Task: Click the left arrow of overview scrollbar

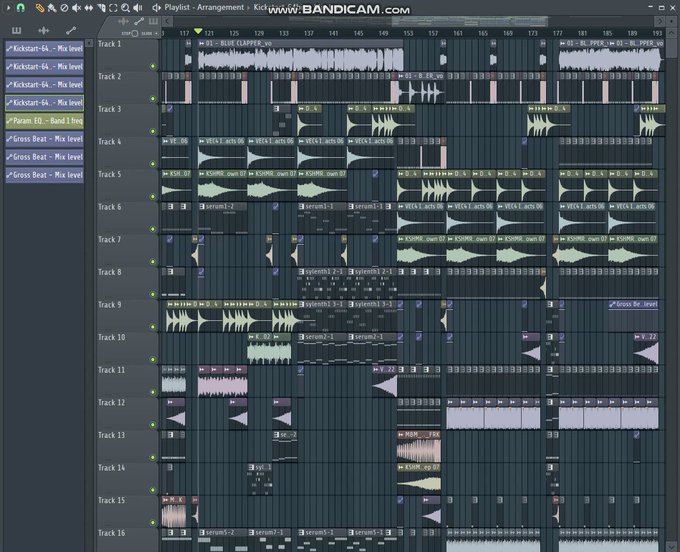Action: [x=168, y=21]
